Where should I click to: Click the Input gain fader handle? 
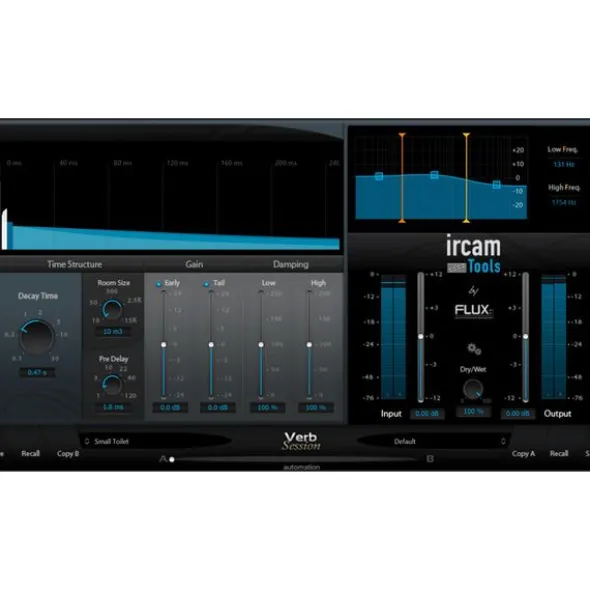(421, 336)
